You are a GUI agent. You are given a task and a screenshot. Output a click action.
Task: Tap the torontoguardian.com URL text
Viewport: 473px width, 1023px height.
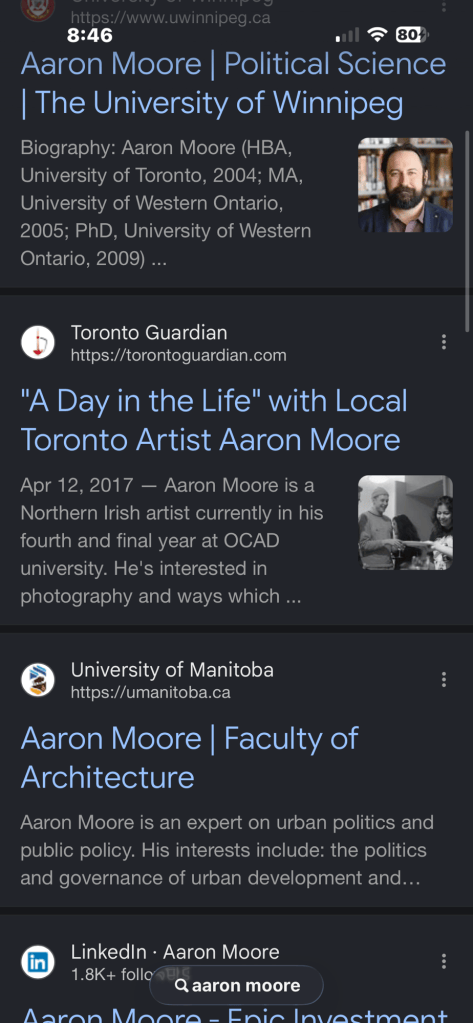point(178,356)
